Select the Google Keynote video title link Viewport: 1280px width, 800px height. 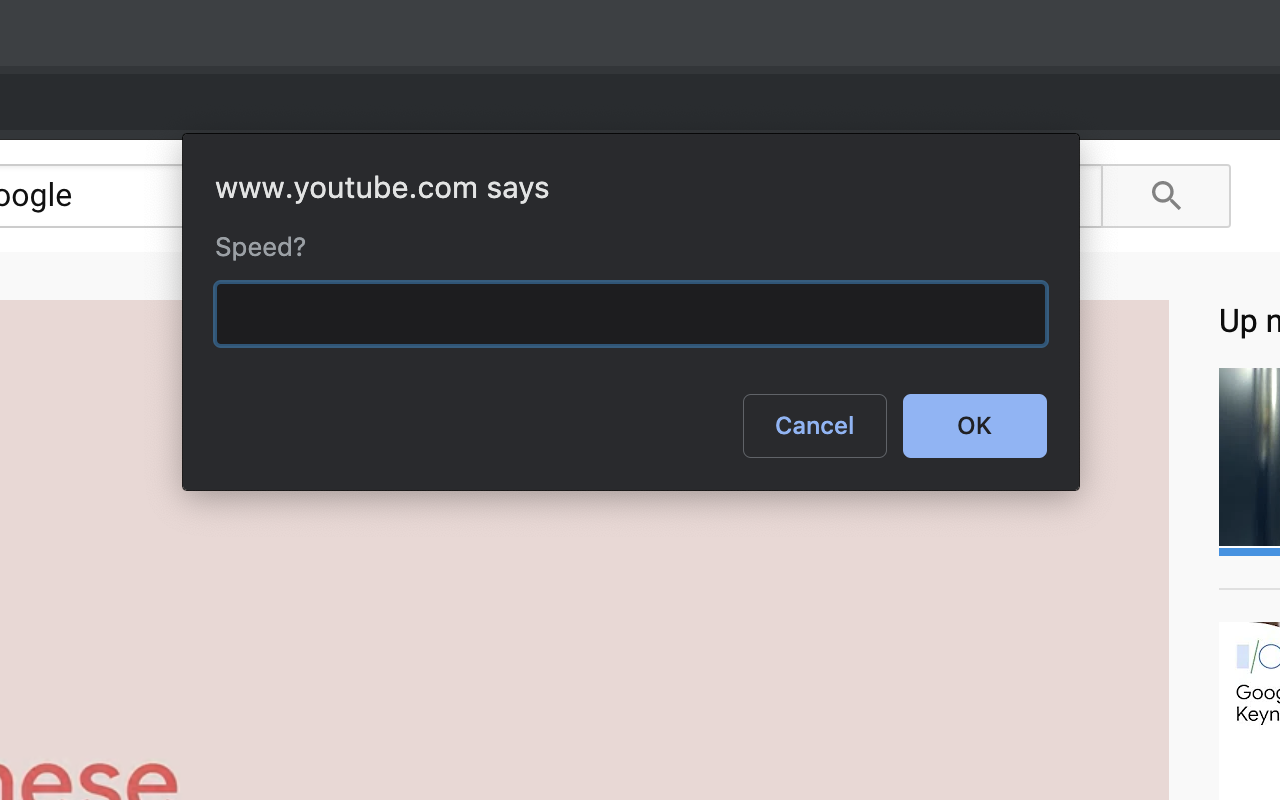pyautogui.click(x=1255, y=703)
